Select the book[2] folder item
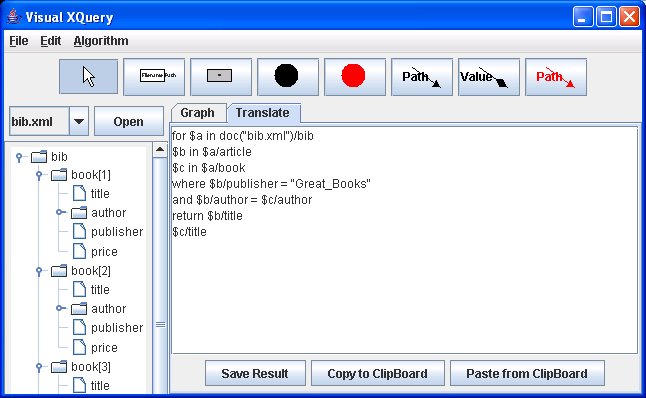The height and width of the screenshot is (398, 646). 81,271
